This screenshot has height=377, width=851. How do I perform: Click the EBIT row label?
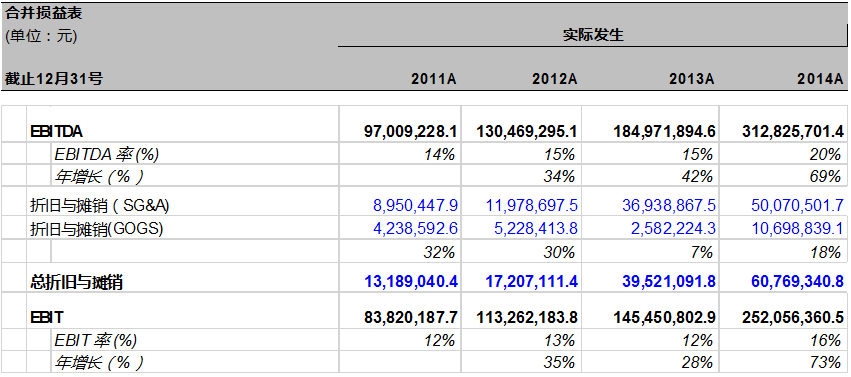tap(46, 317)
